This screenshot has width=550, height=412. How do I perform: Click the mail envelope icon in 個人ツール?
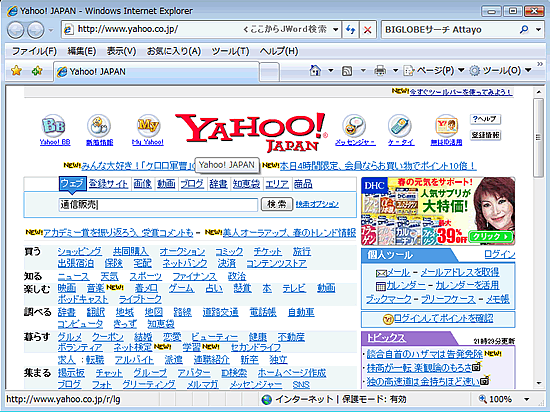coord(381,273)
